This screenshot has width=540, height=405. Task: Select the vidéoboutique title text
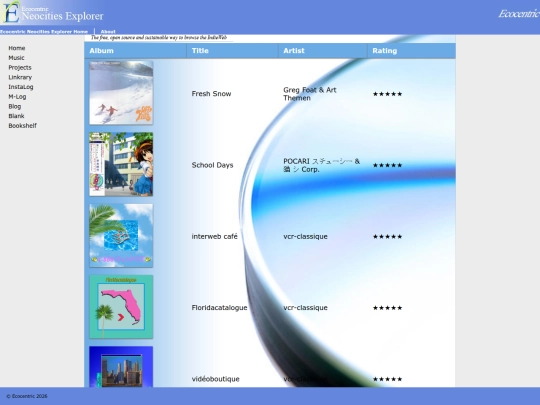[x=215, y=379]
